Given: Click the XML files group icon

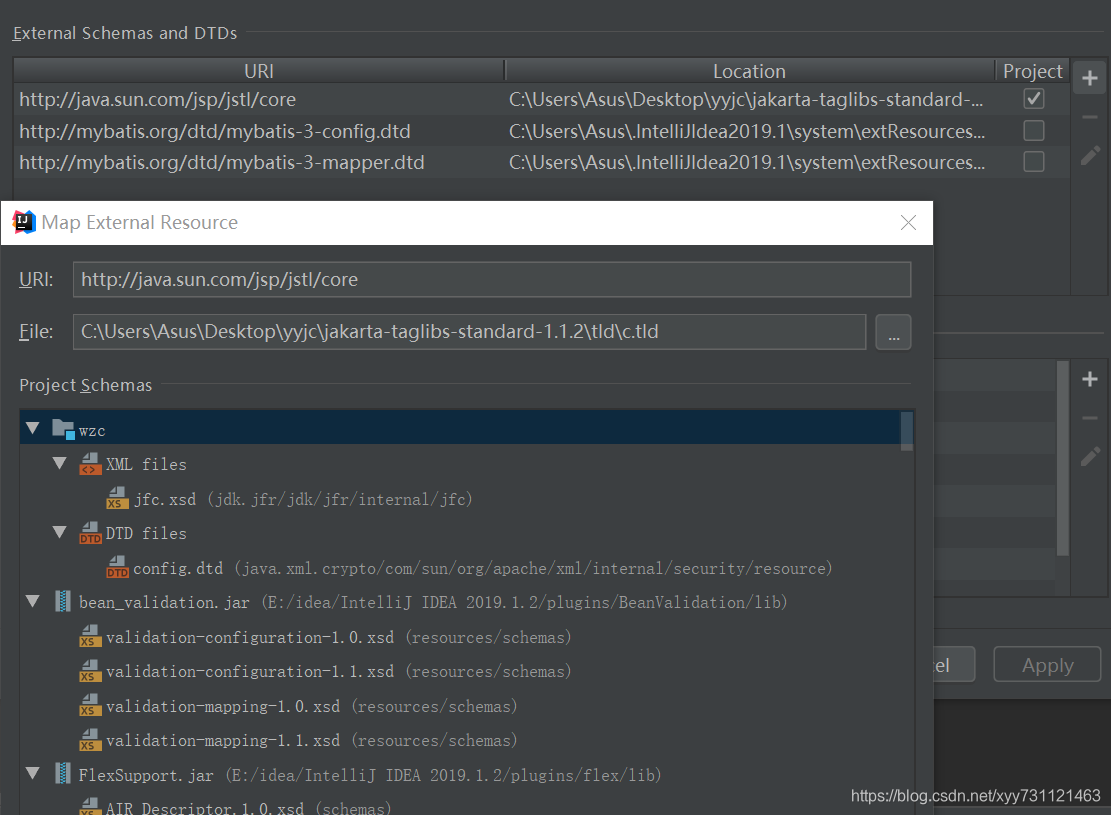Looking at the screenshot, I should [89, 463].
